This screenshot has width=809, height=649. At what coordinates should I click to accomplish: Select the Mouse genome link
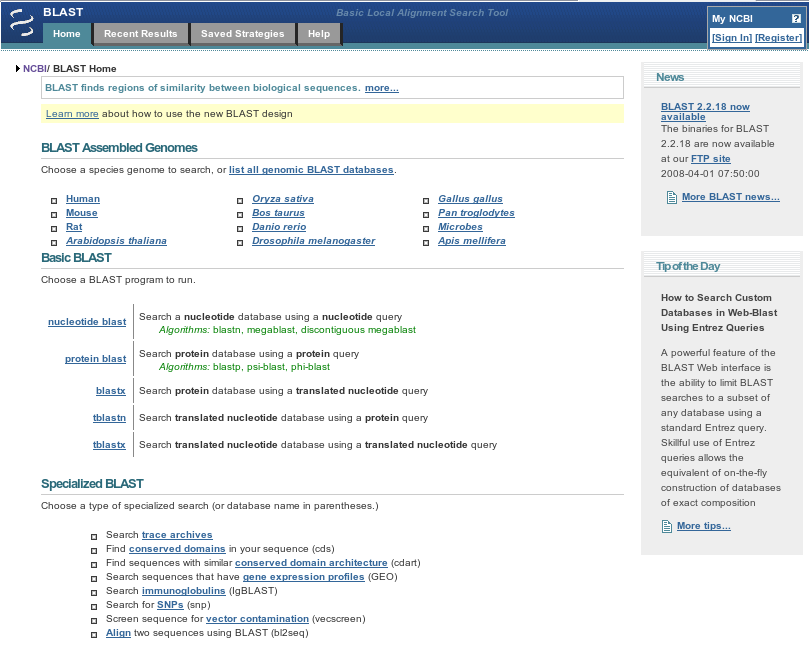[x=82, y=213]
